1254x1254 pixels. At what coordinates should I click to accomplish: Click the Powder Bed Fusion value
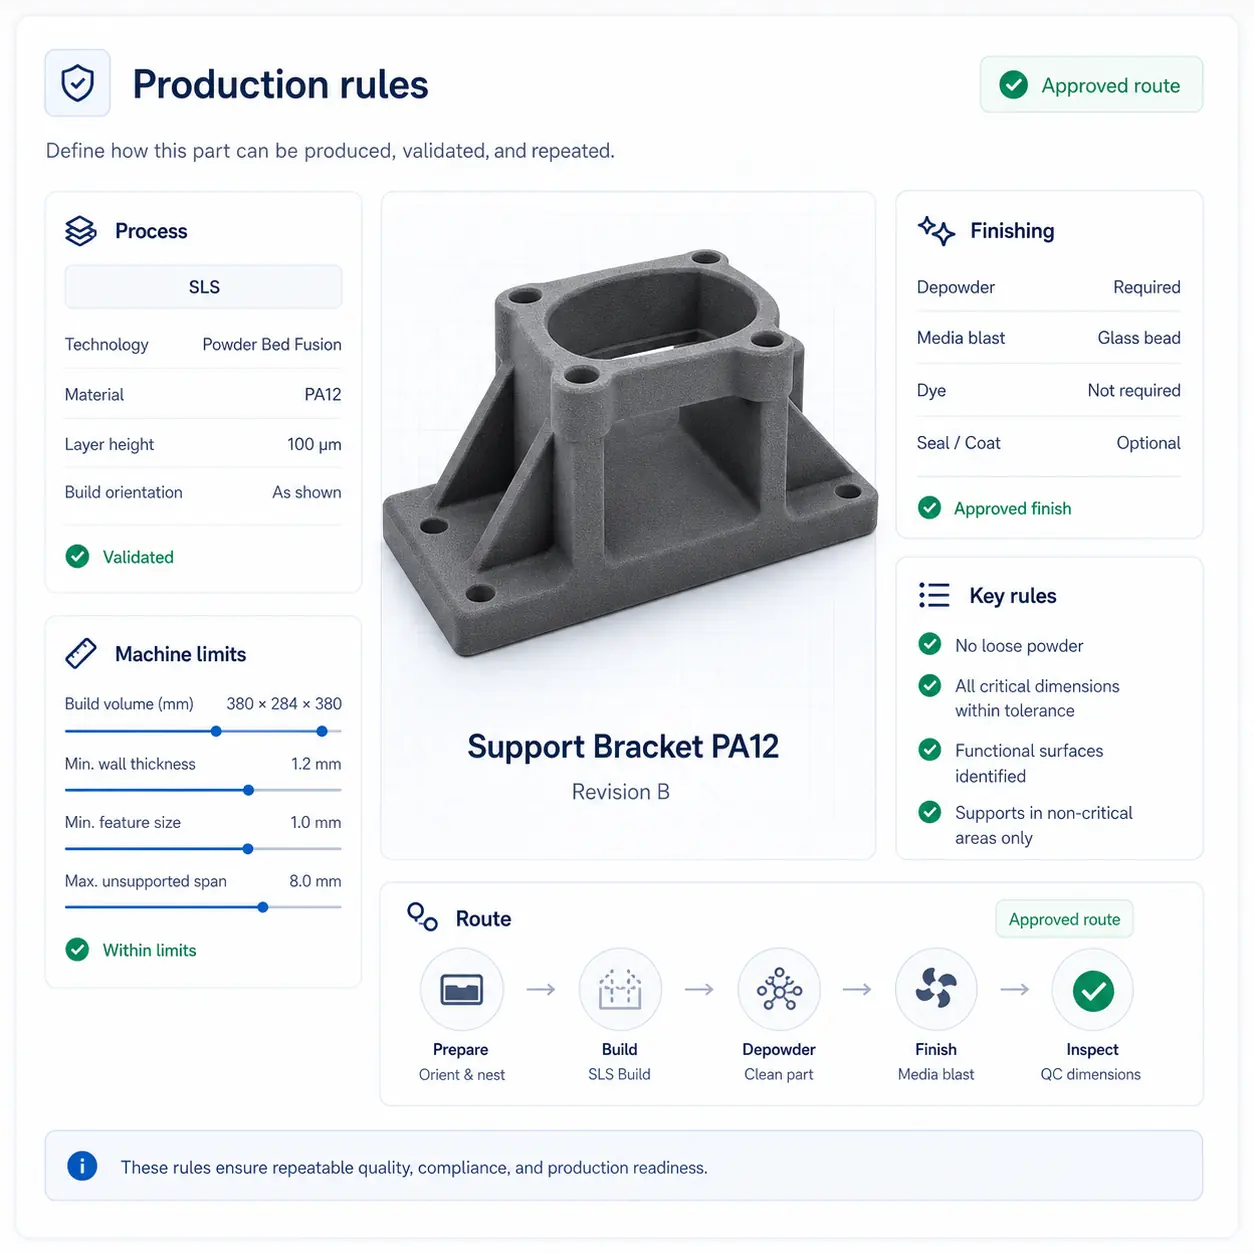pyautogui.click(x=272, y=344)
